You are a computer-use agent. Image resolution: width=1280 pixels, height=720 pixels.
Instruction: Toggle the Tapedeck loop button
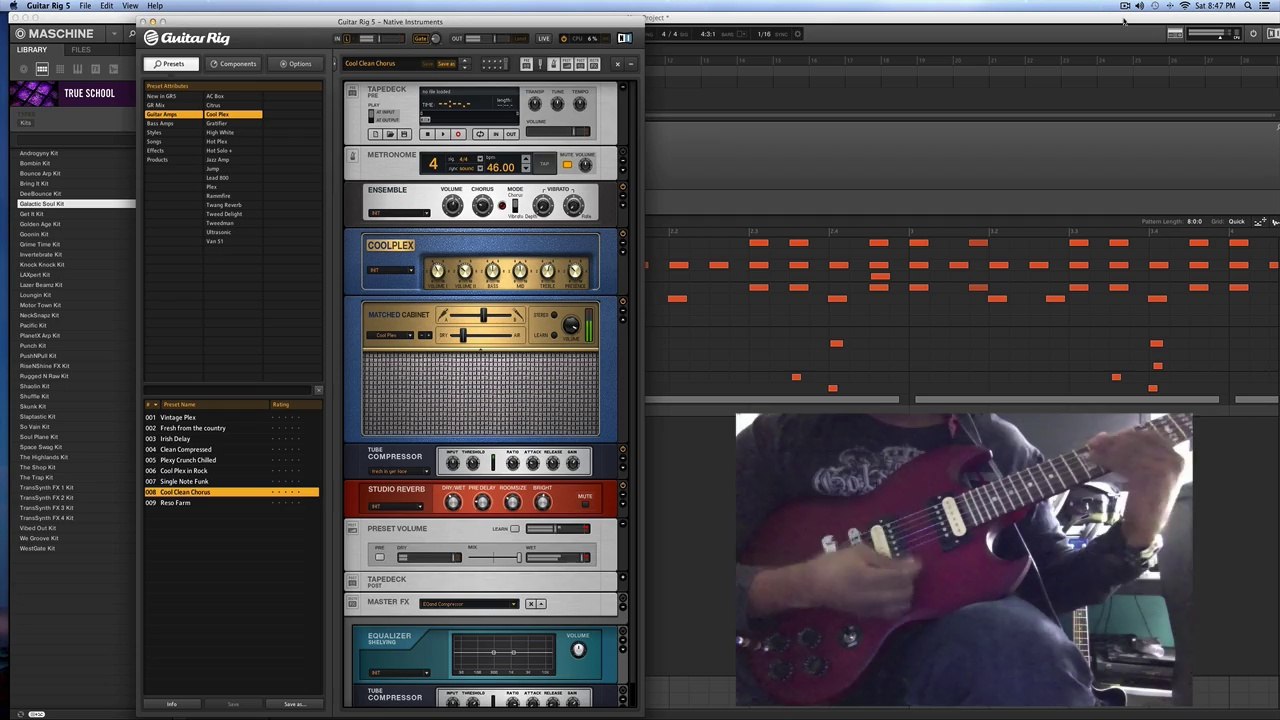point(480,134)
